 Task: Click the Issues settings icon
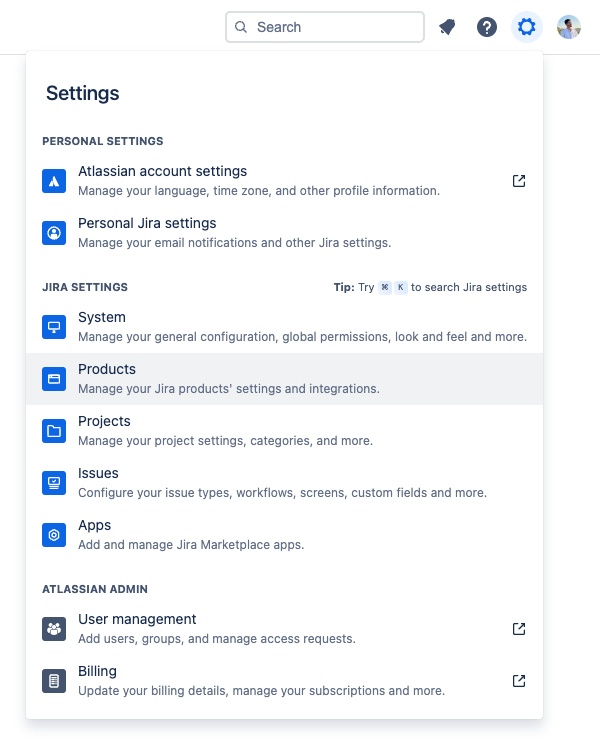[x=54, y=483]
